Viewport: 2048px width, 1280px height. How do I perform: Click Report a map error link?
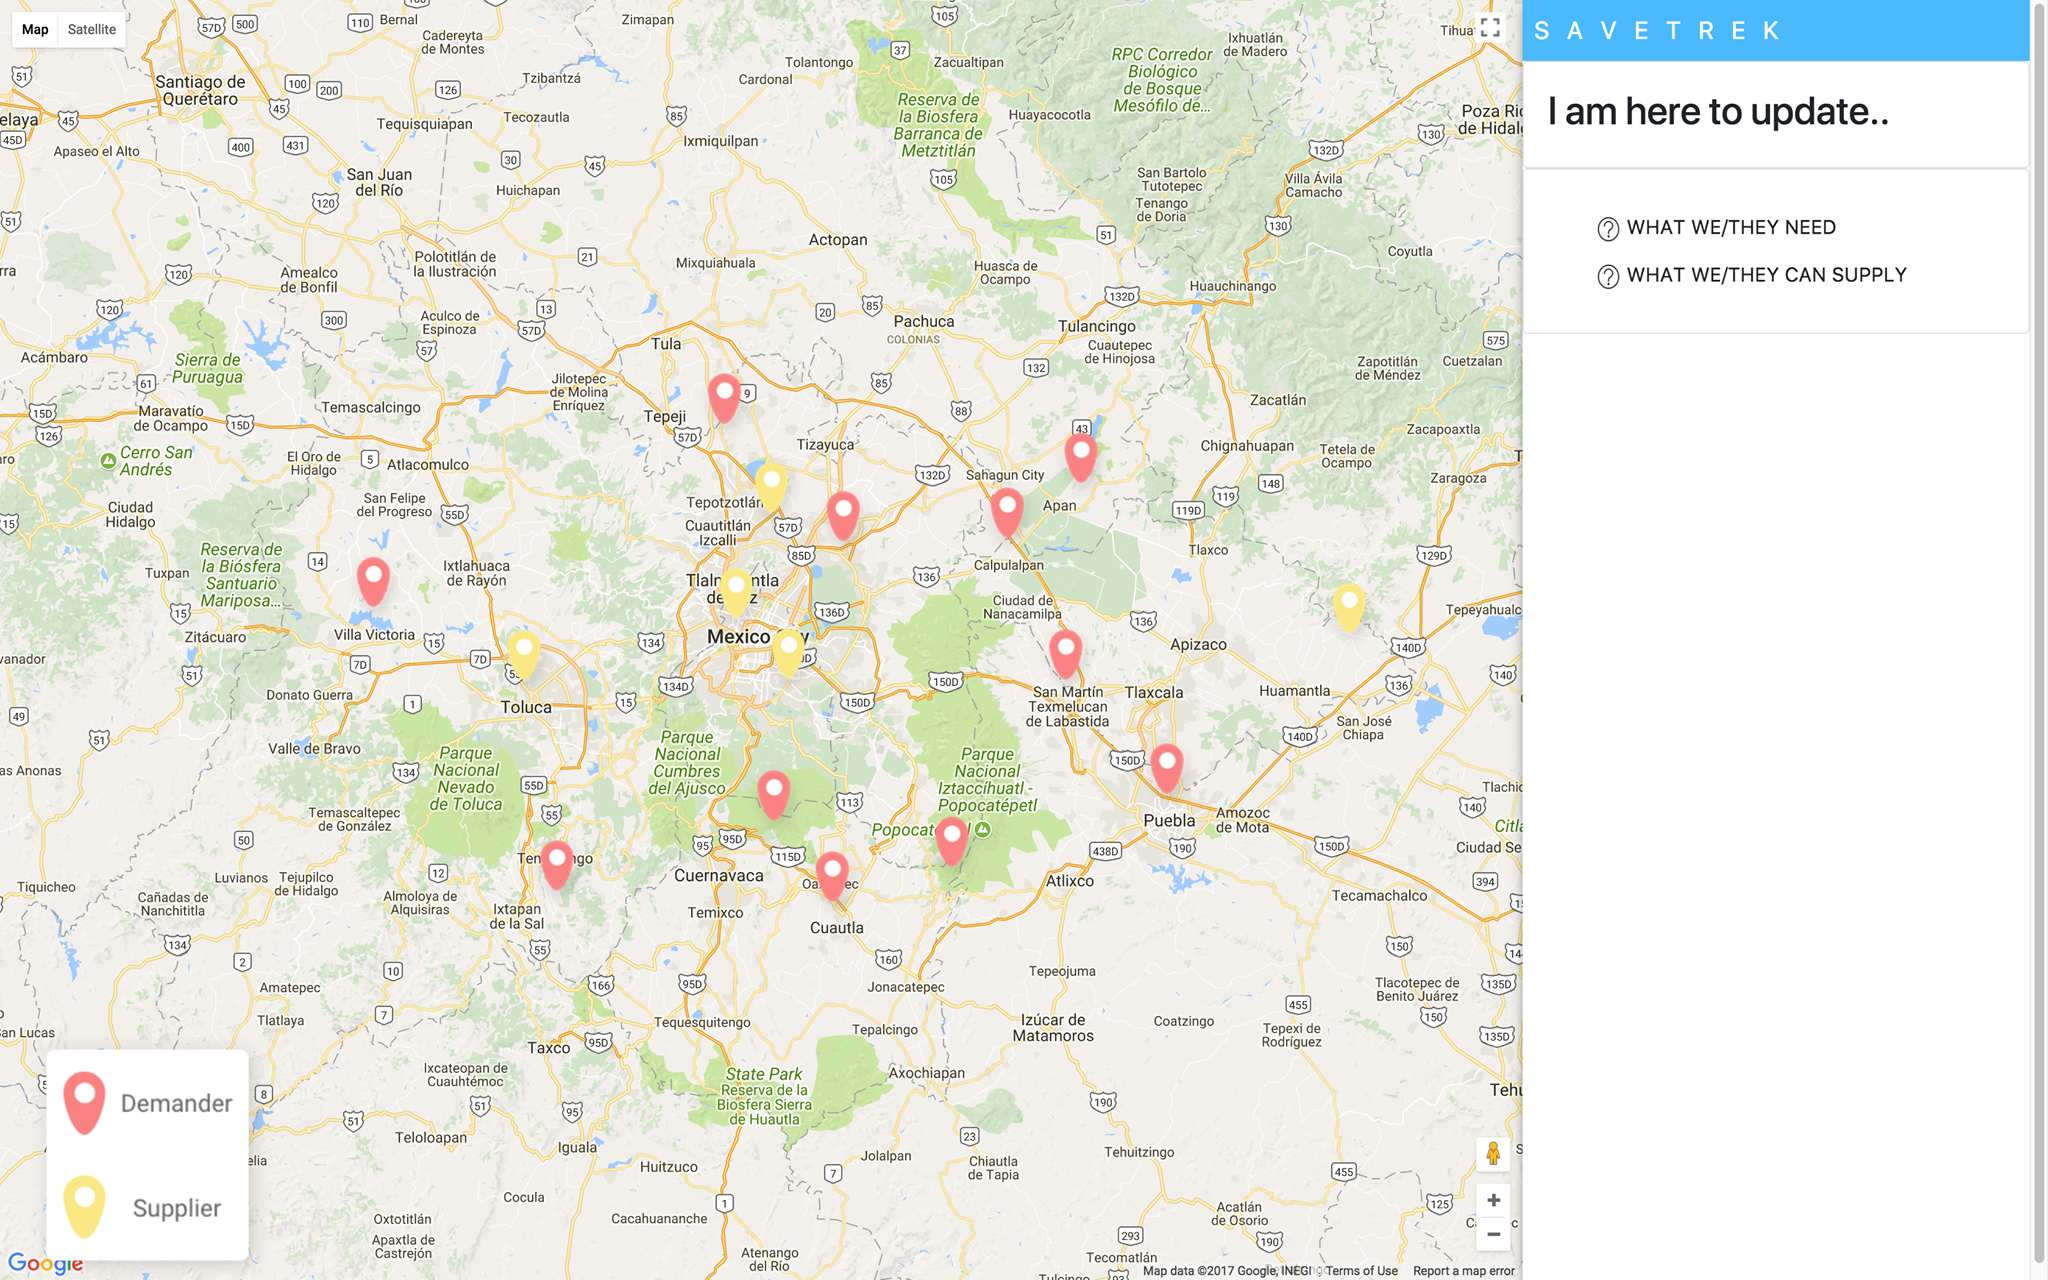(1463, 1271)
